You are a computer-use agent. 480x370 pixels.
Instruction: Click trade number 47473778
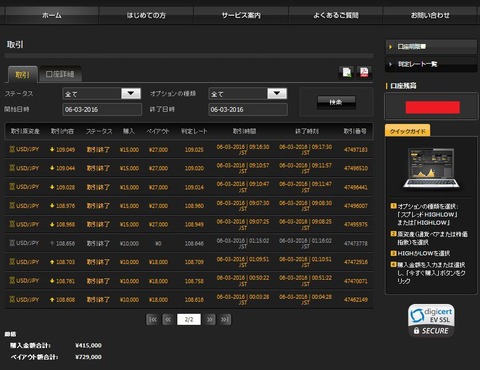coord(356,243)
